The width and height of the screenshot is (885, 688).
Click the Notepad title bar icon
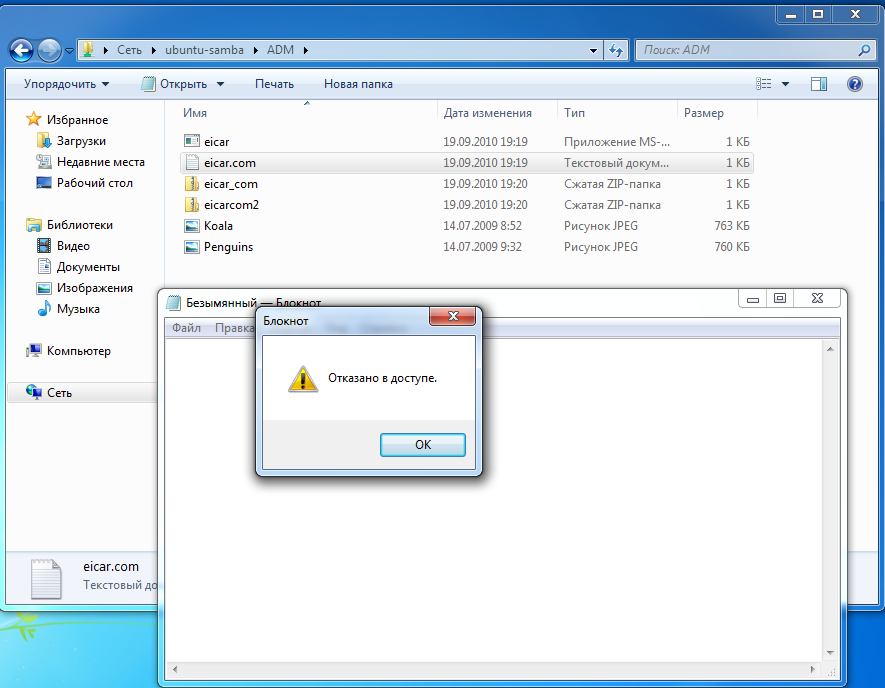coord(174,303)
